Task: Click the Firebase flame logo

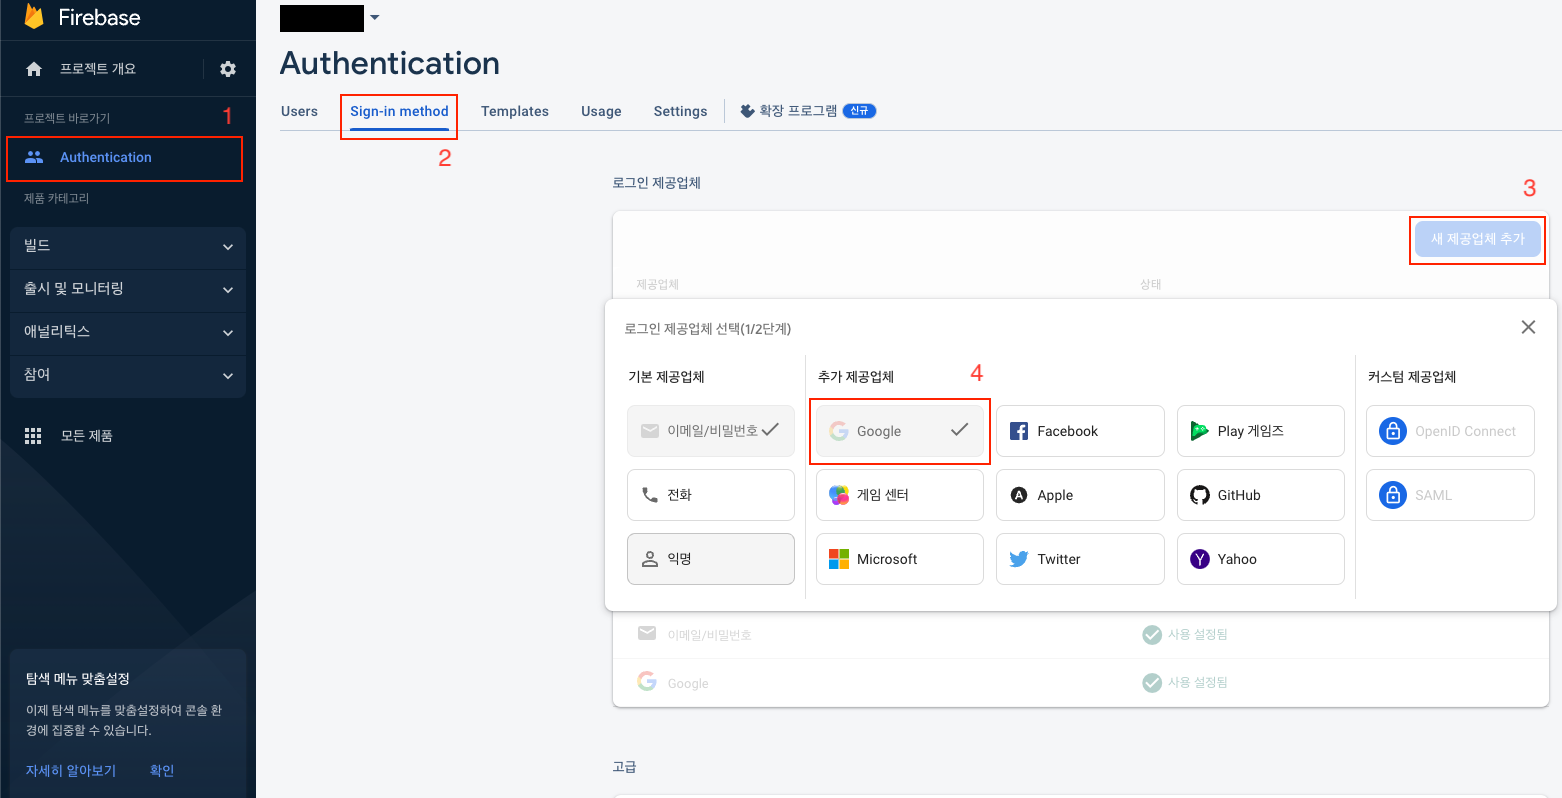Action: pyautogui.click(x=34, y=16)
